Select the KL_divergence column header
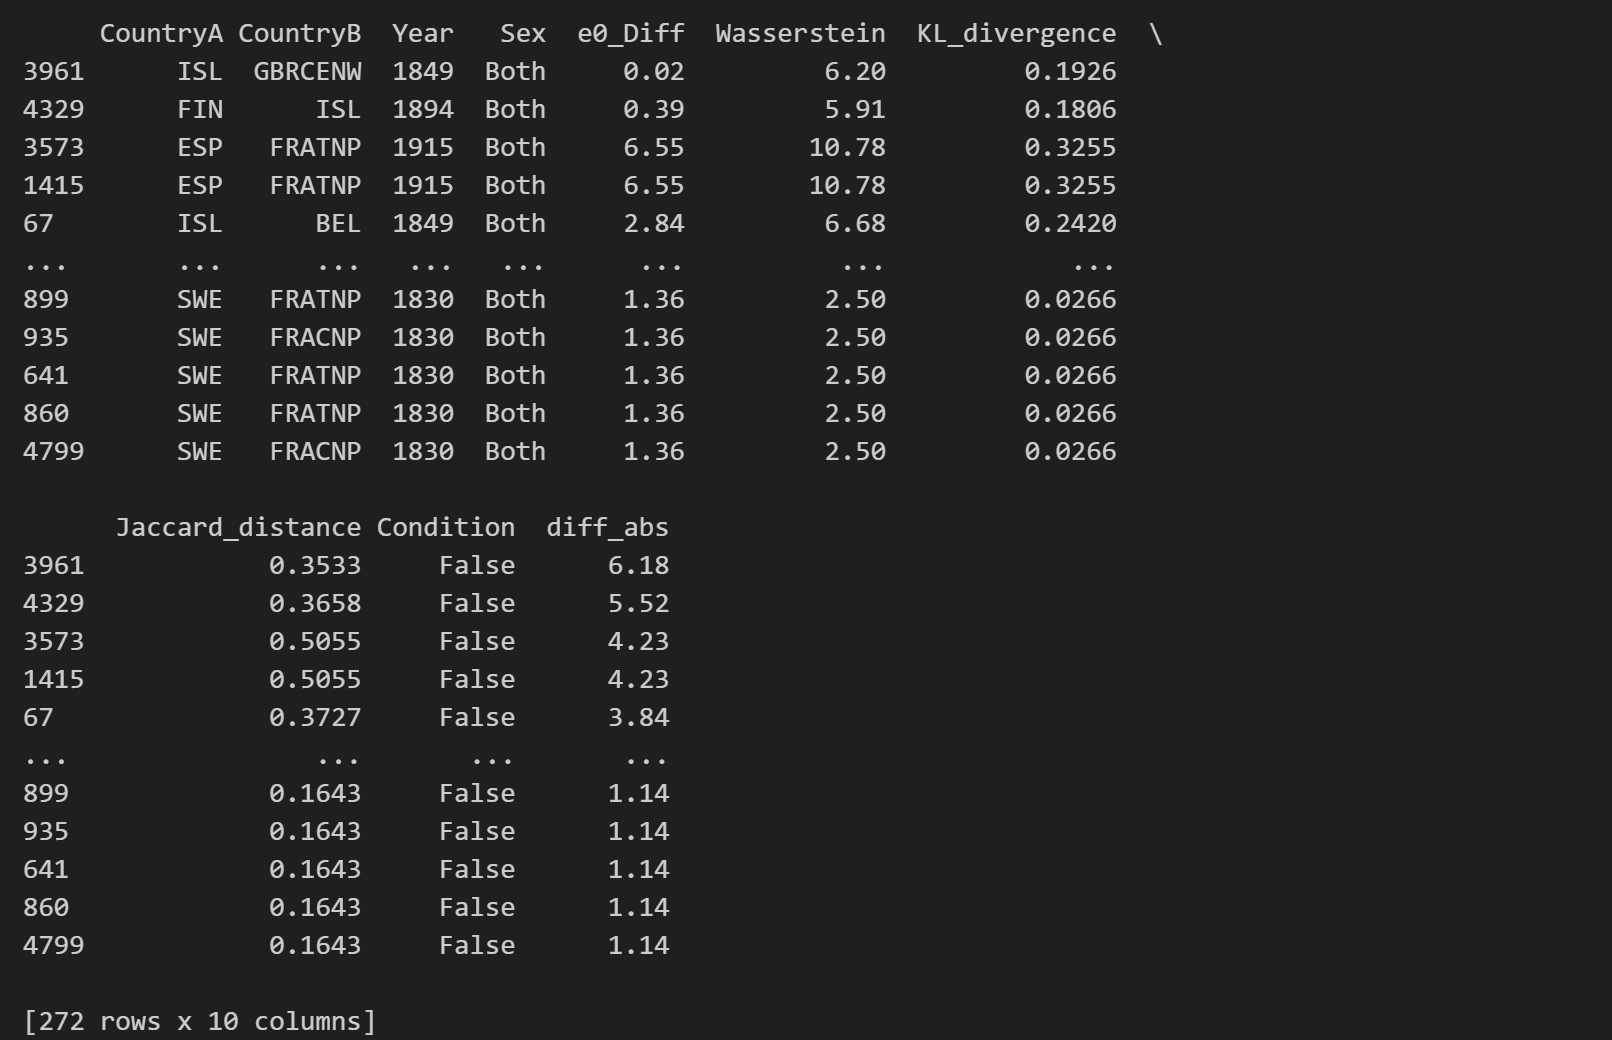Screen dimensions: 1612x1040 pyautogui.click(x=1016, y=34)
